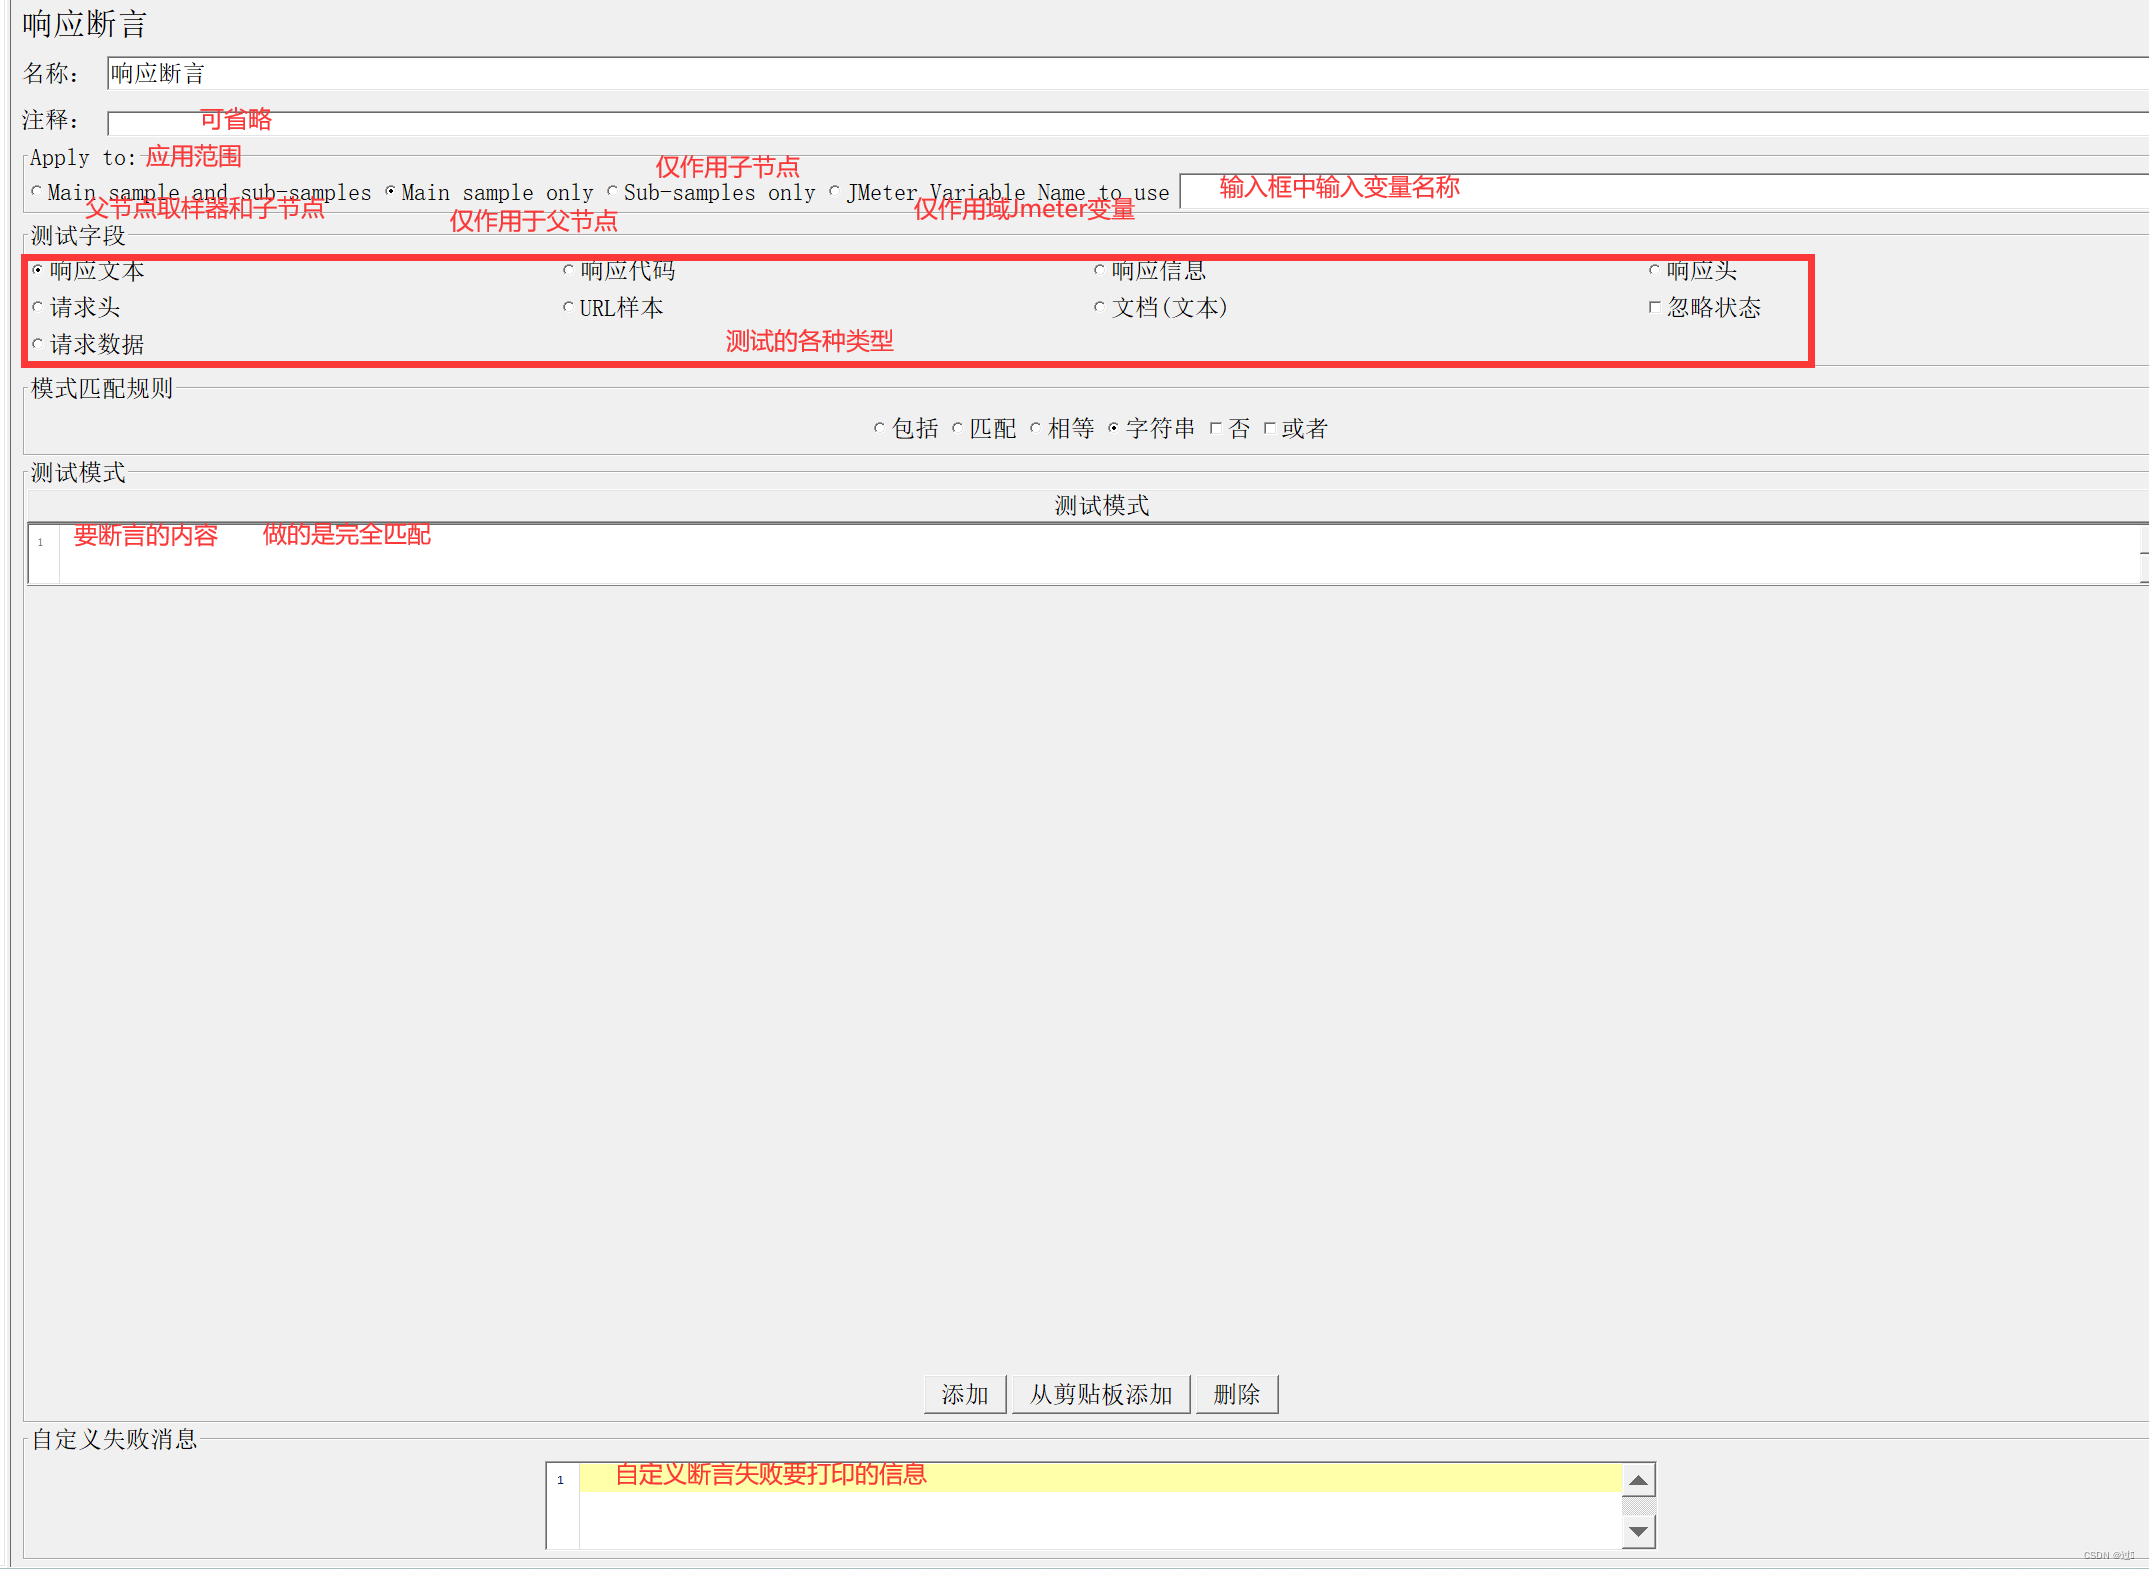Image resolution: width=2149 pixels, height=1569 pixels.
Task: Click the 添加 button
Action: tap(964, 1394)
